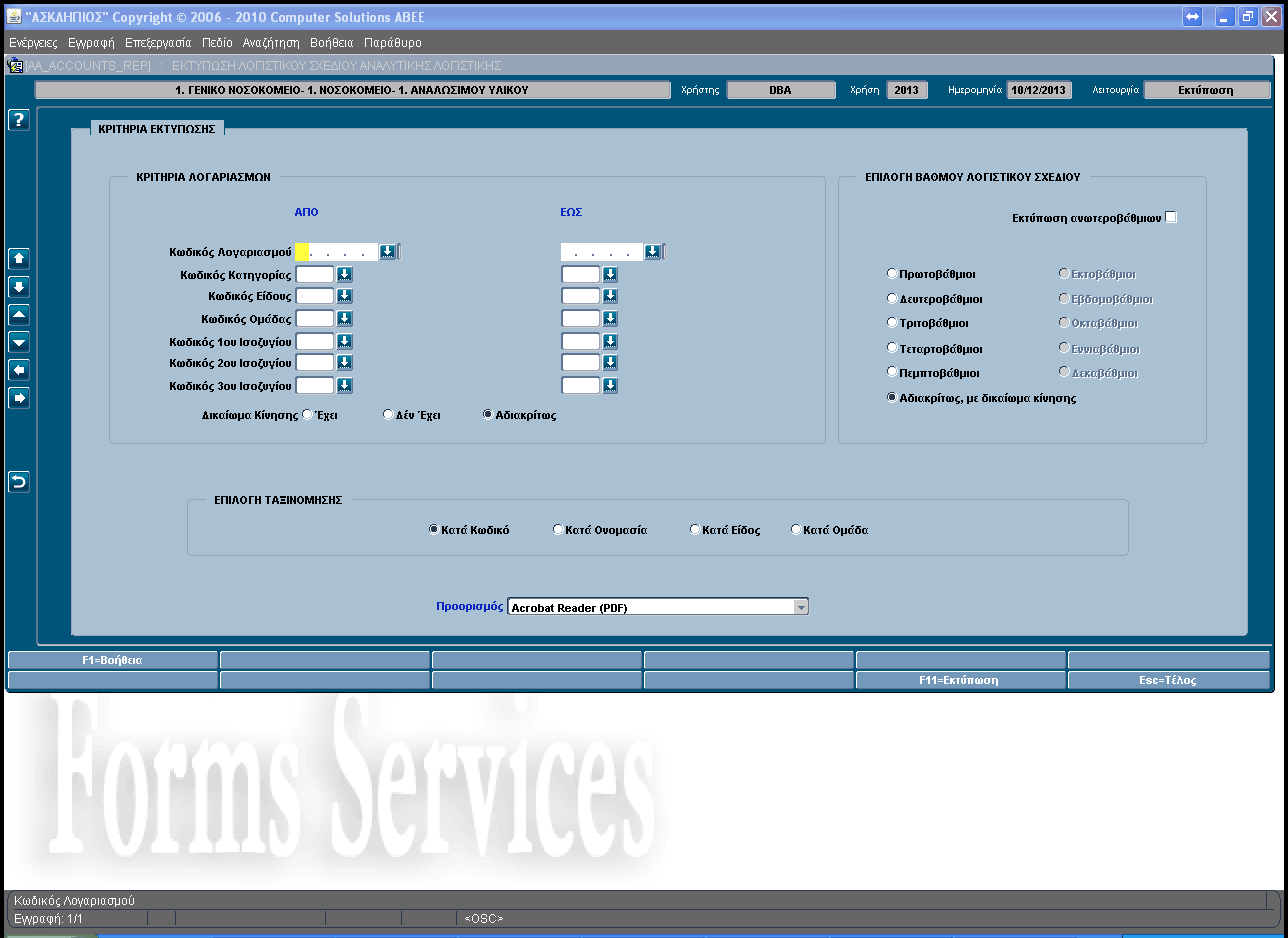This screenshot has height=938, width=1288.
Task: Click the Κωδικός Είδους ΕΩΣ input field
Action: (x=580, y=296)
